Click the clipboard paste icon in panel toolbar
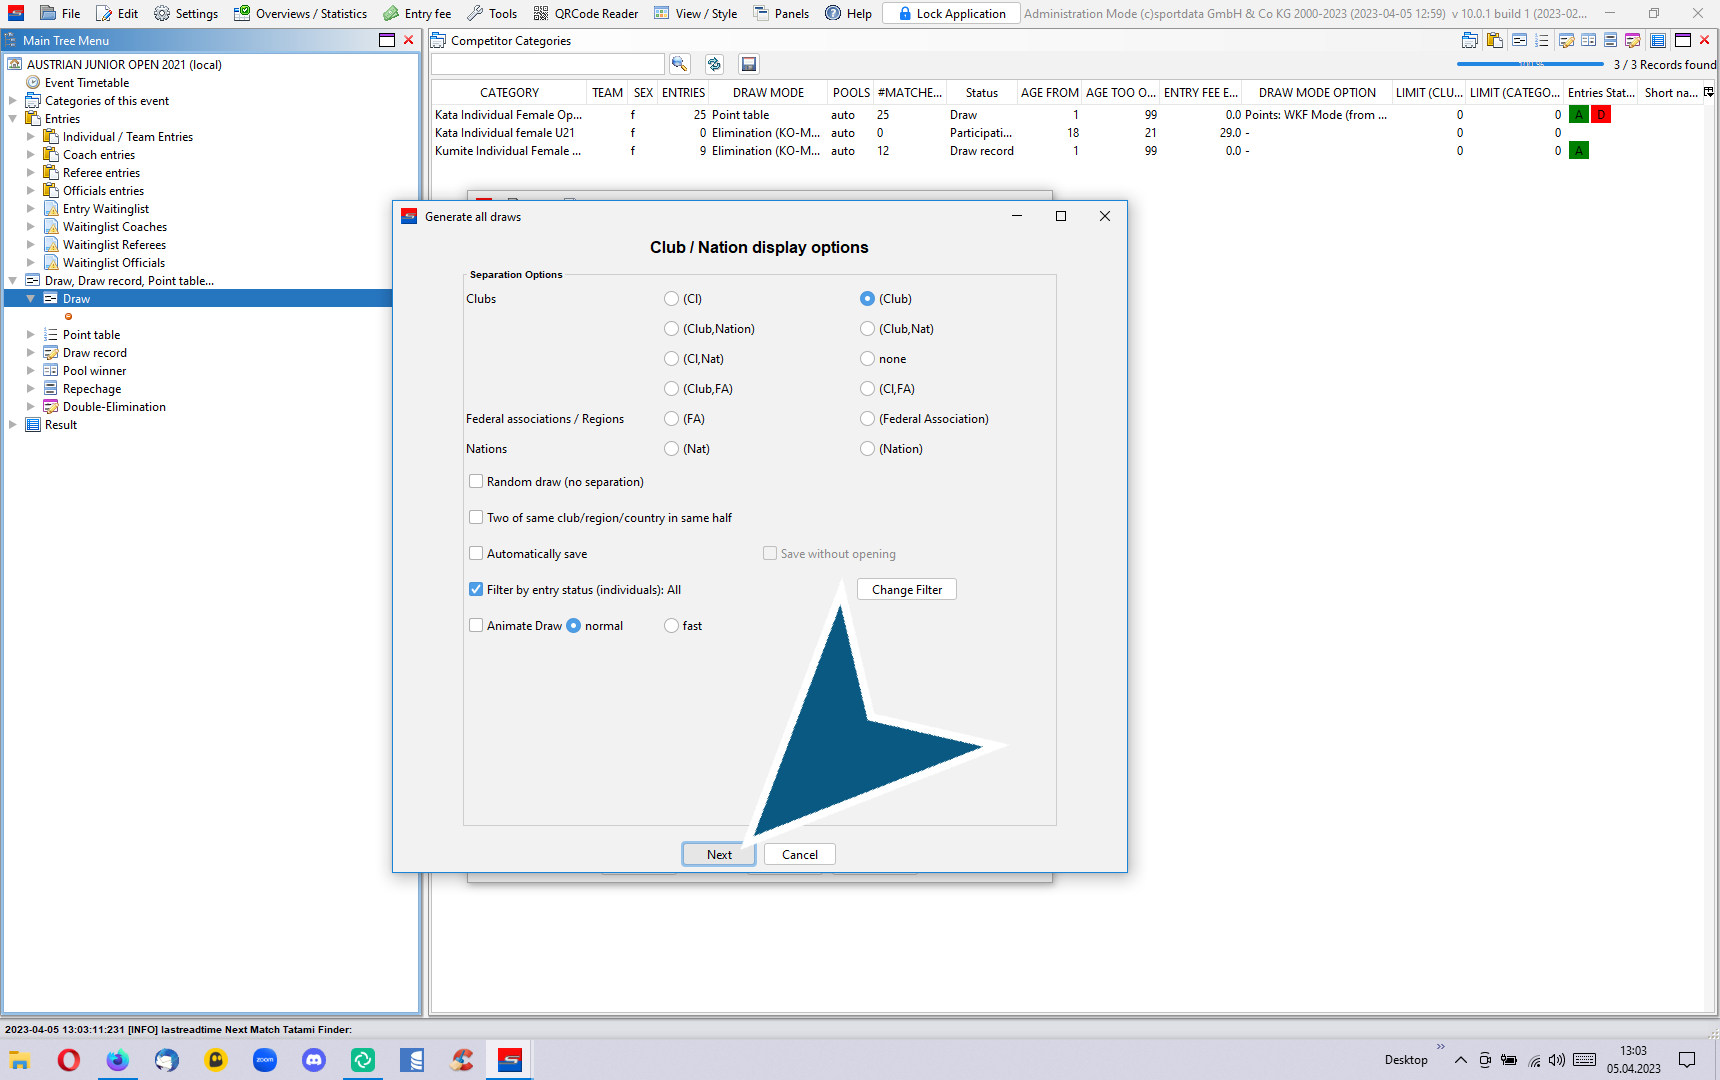This screenshot has width=1720, height=1080. [1495, 40]
